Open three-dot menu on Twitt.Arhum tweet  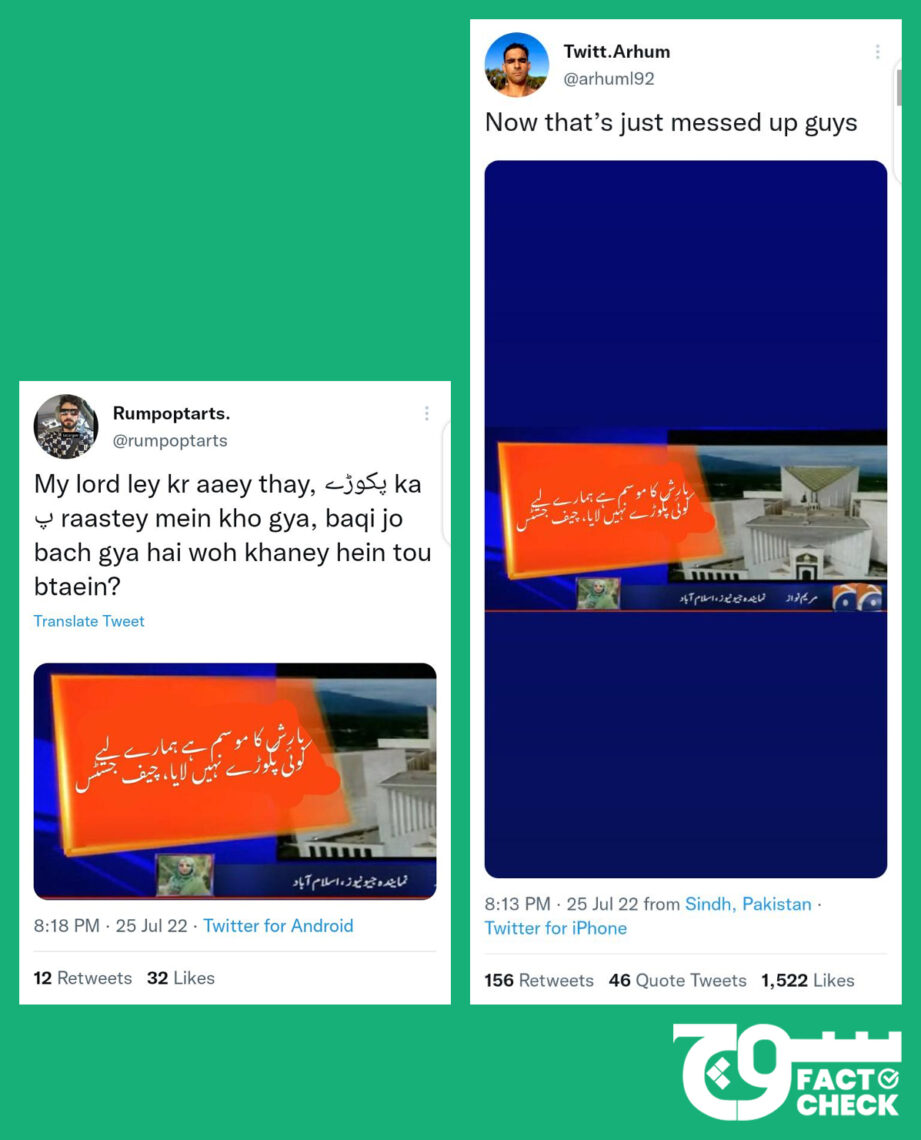pyautogui.click(x=877, y=52)
